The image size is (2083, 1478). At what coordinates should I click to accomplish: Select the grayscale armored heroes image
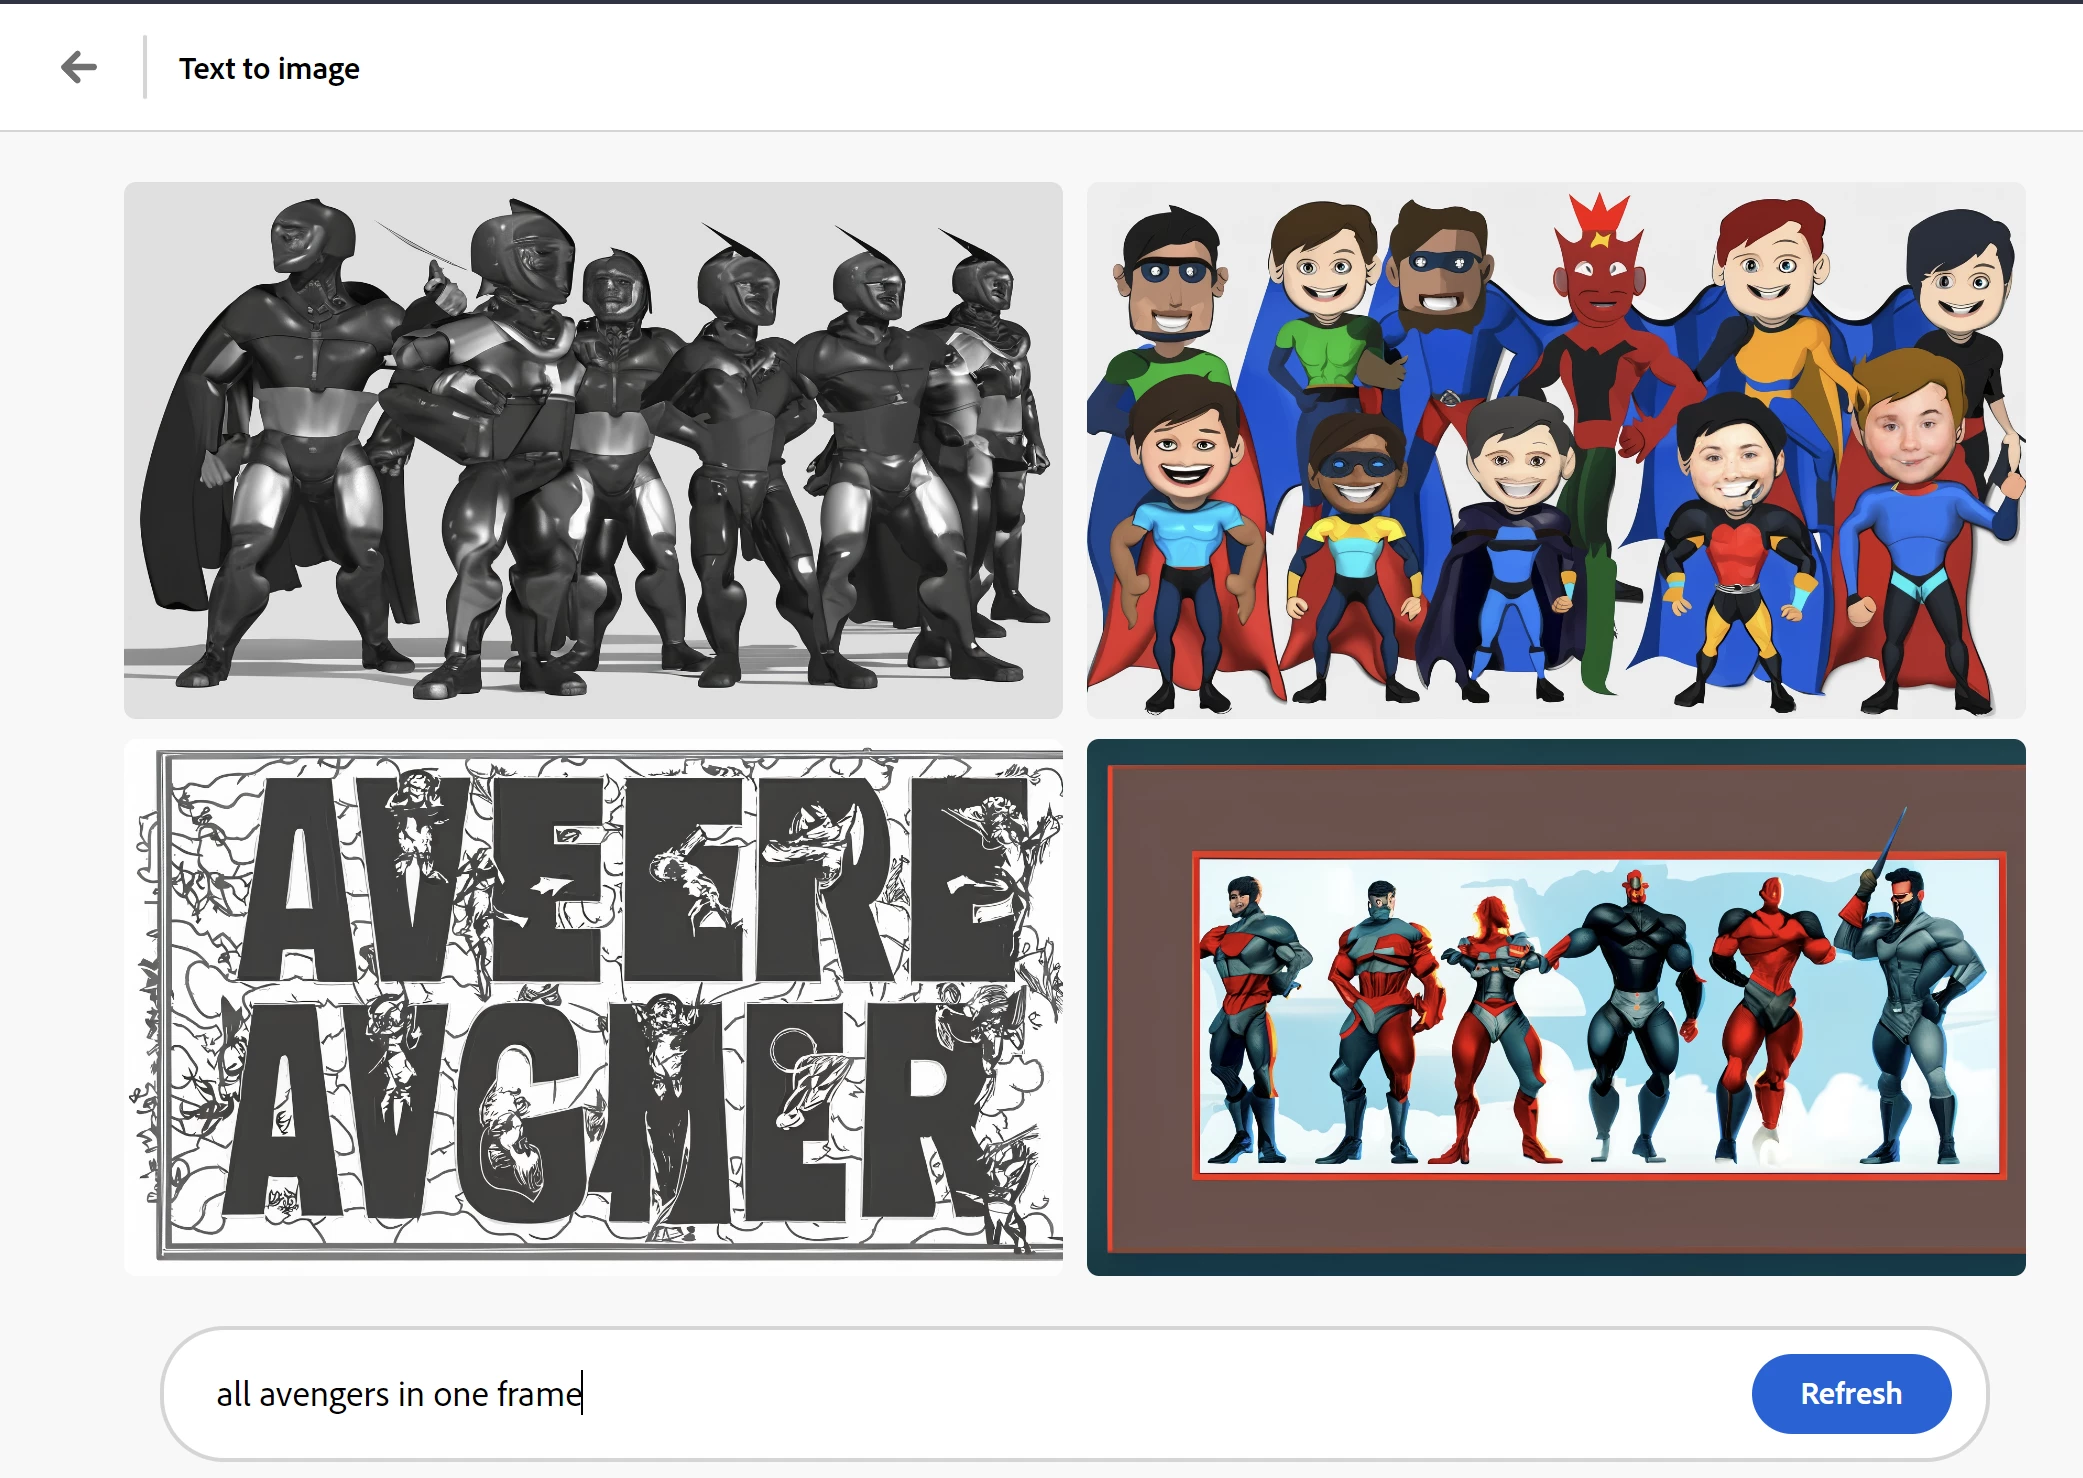[x=593, y=450]
